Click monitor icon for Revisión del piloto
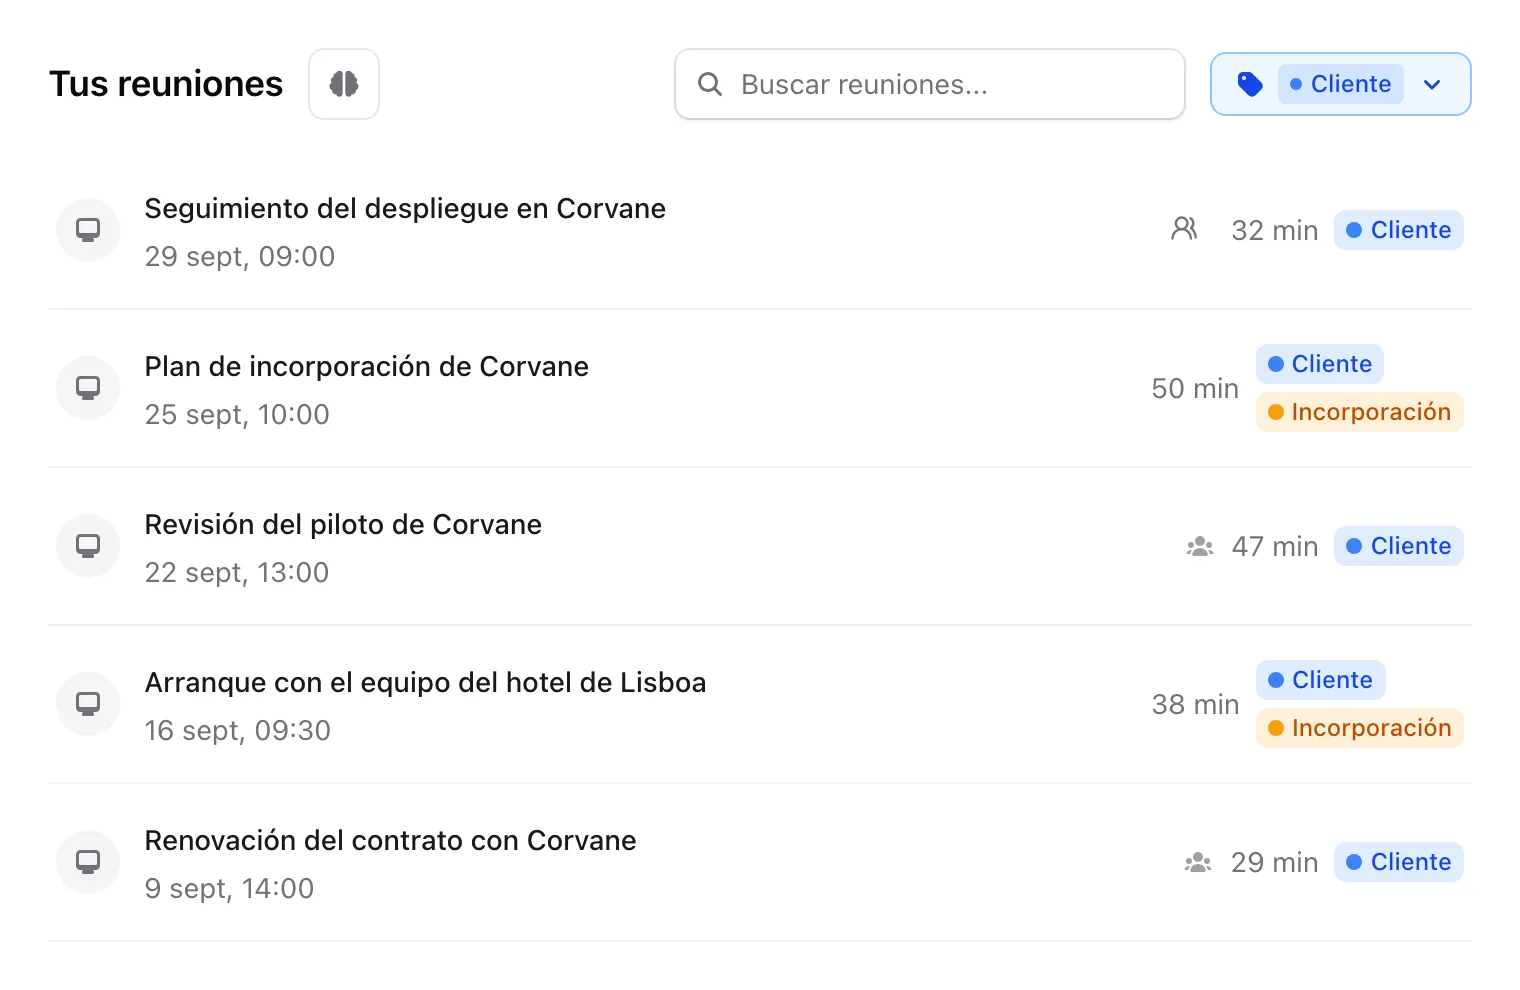 (x=88, y=546)
